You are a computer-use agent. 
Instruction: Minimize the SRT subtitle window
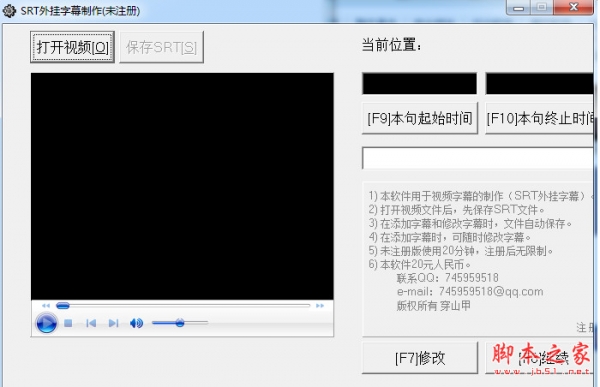pos(518,7)
